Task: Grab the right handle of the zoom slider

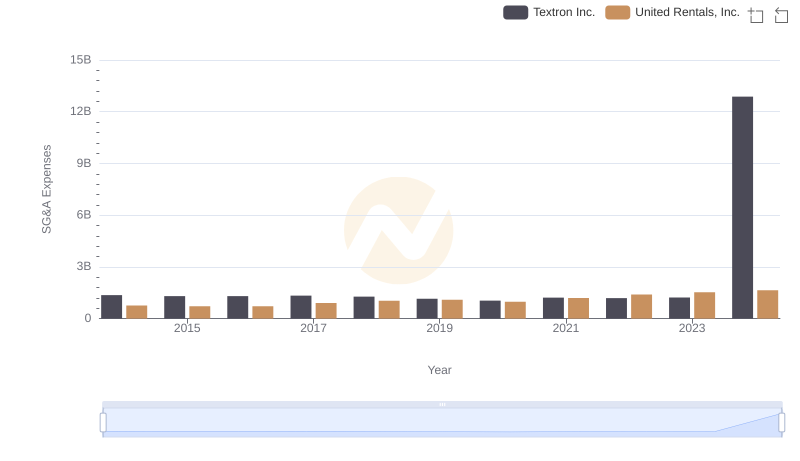Action: tap(782, 423)
